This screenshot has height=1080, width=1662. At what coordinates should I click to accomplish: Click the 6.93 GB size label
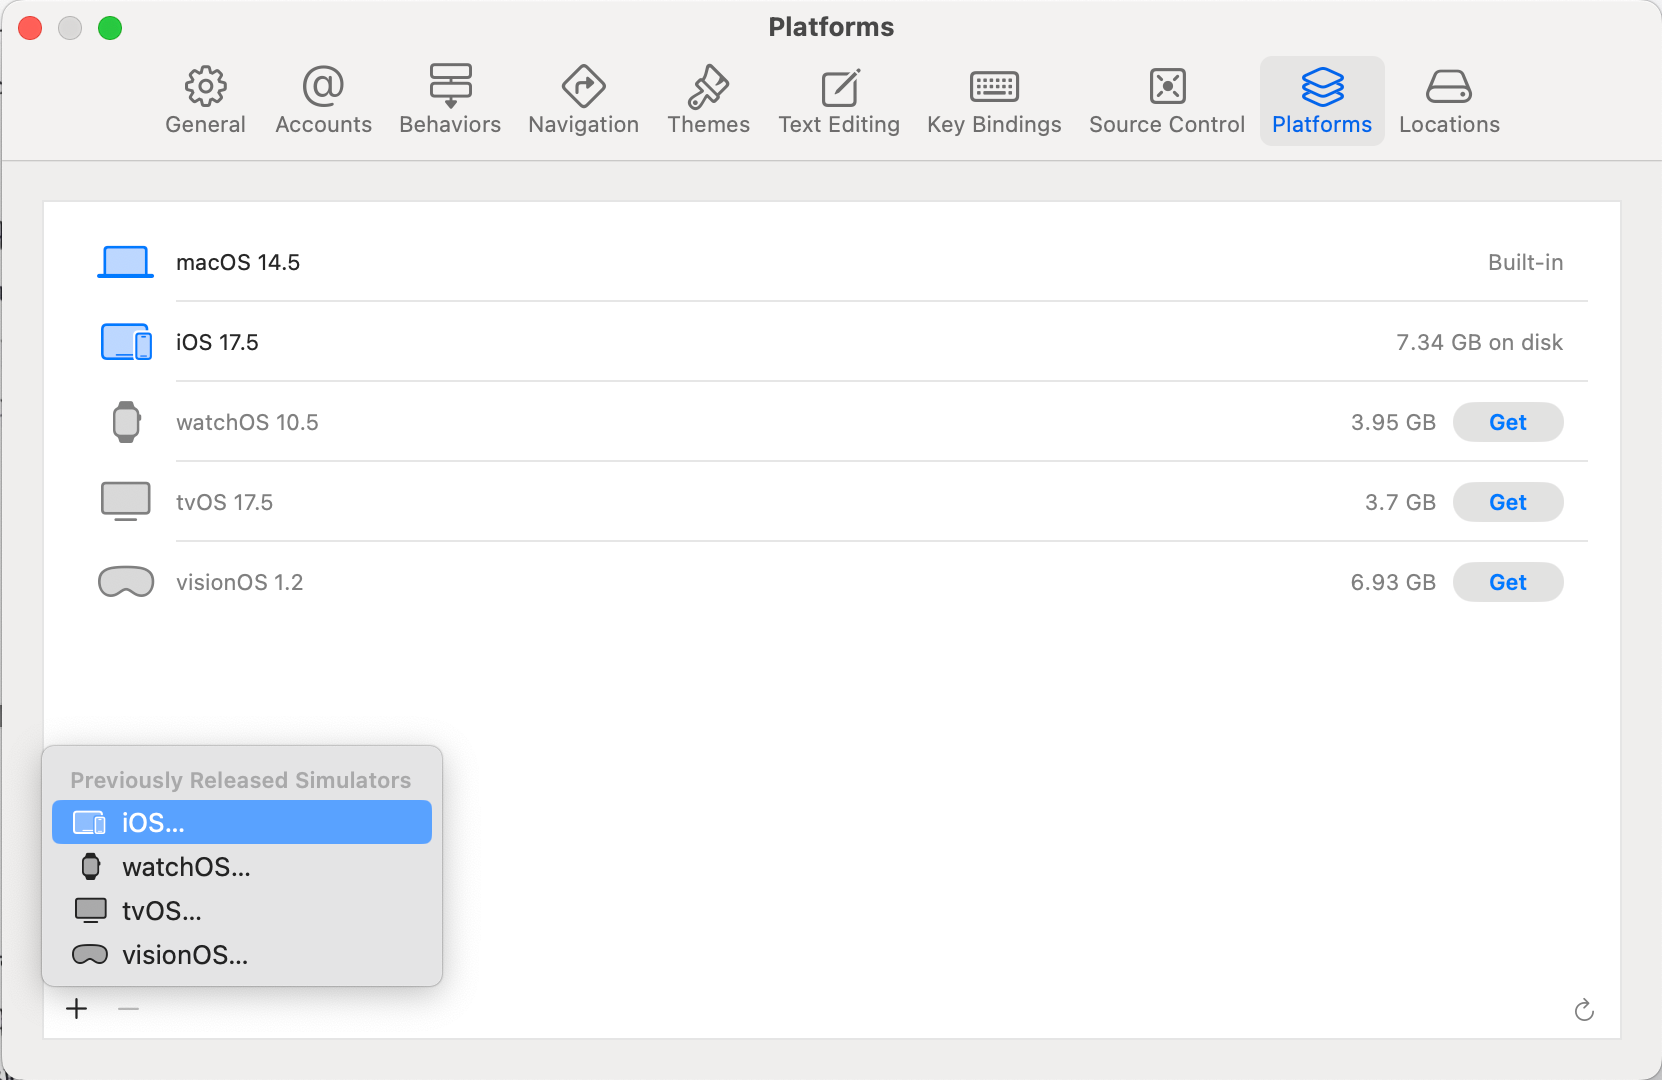(x=1393, y=582)
